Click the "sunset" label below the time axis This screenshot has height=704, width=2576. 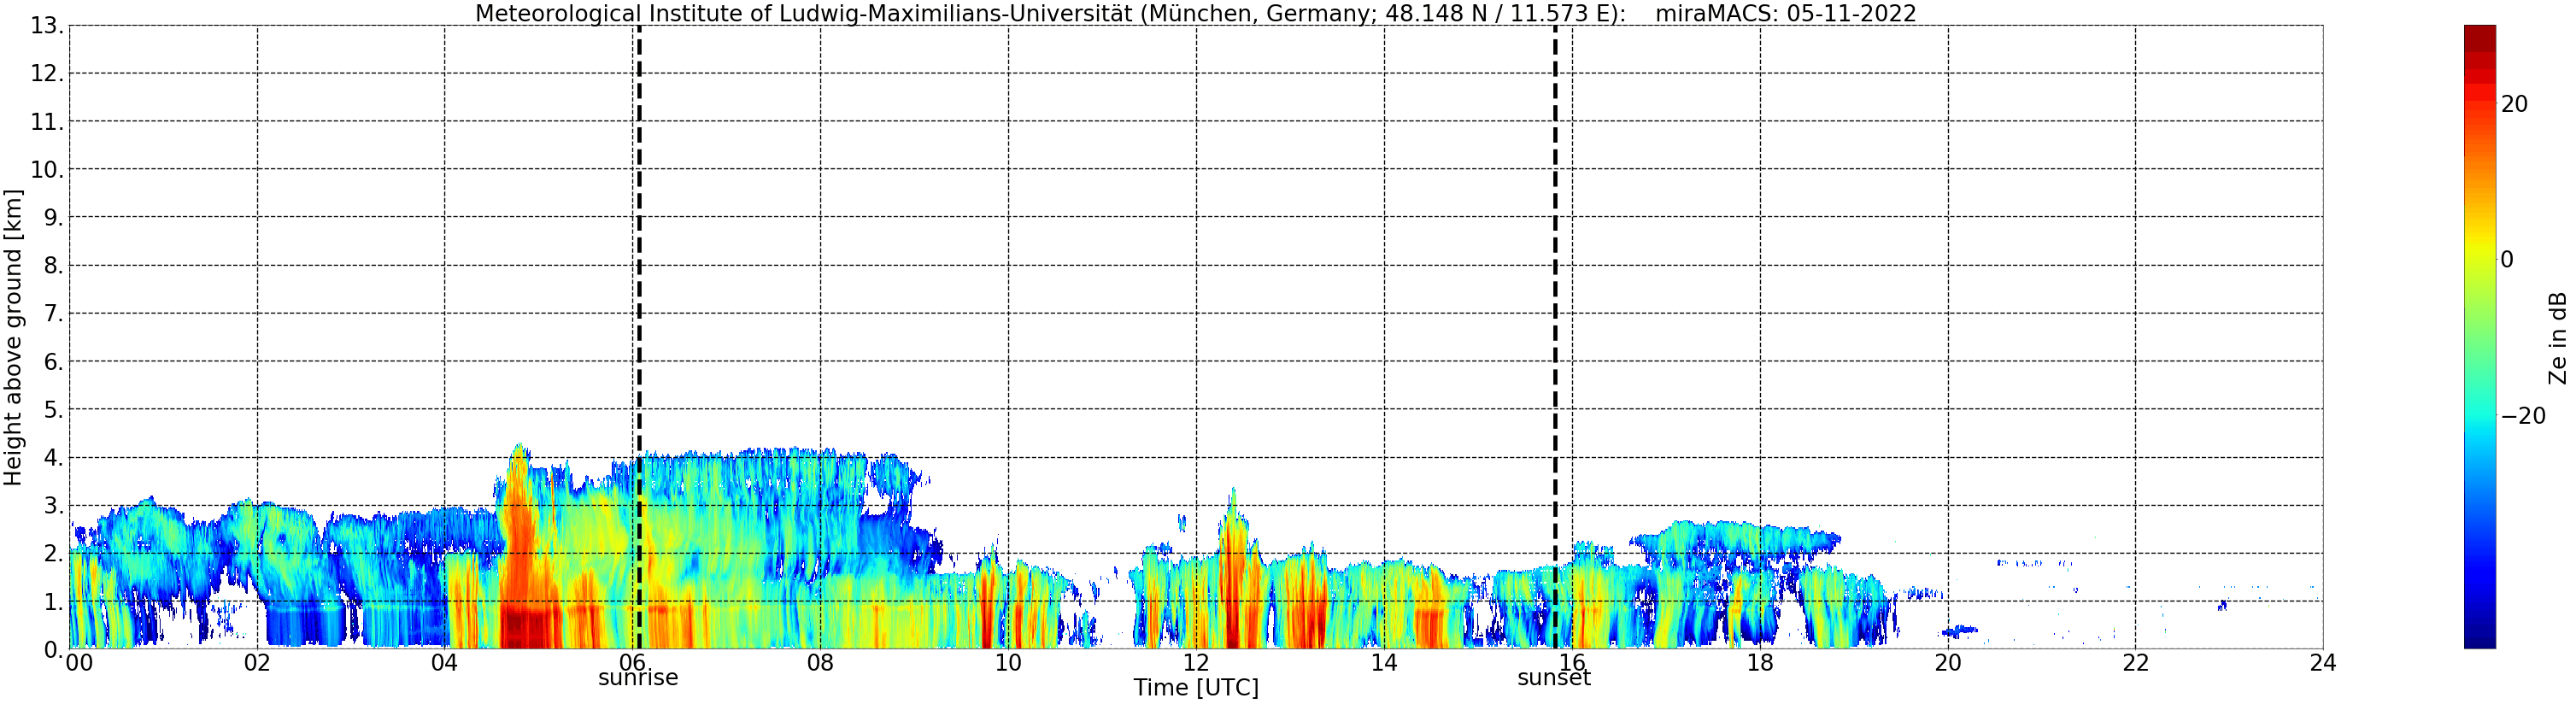point(1554,678)
